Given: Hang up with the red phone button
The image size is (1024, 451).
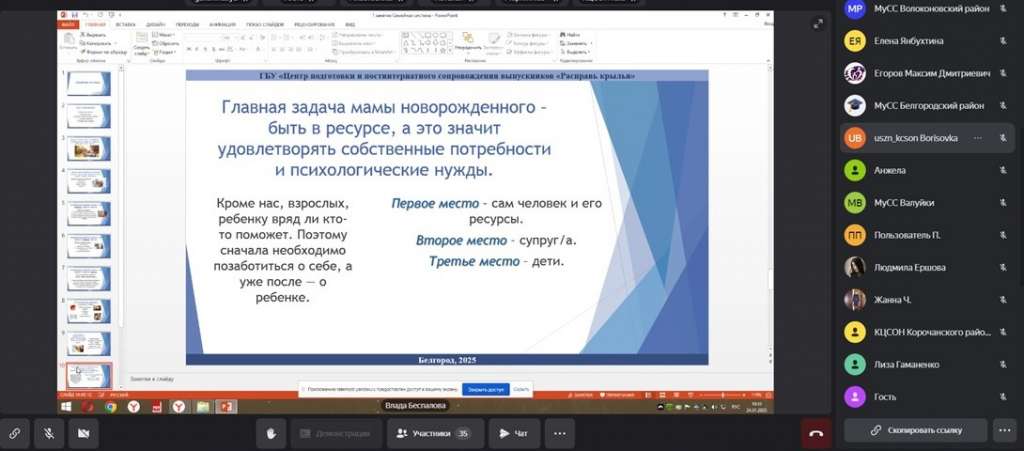Looking at the screenshot, I should pos(816,433).
